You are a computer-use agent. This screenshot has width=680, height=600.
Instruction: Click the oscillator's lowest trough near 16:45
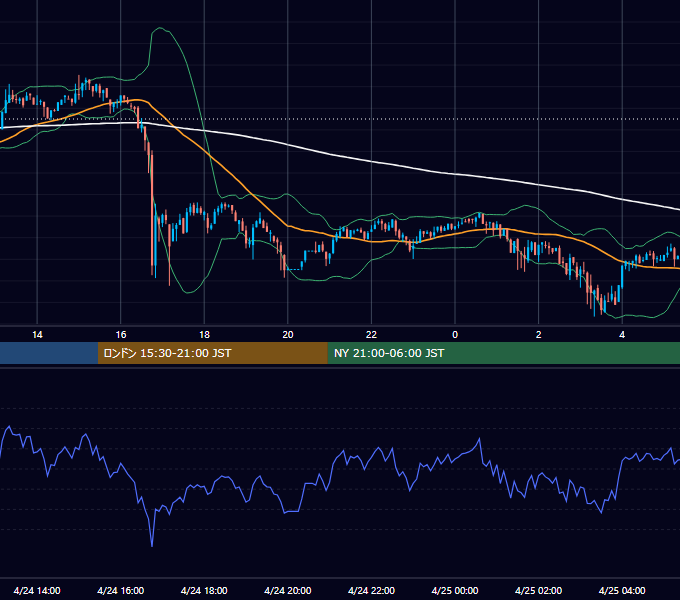pyautogui.click(x=152, y=545)
